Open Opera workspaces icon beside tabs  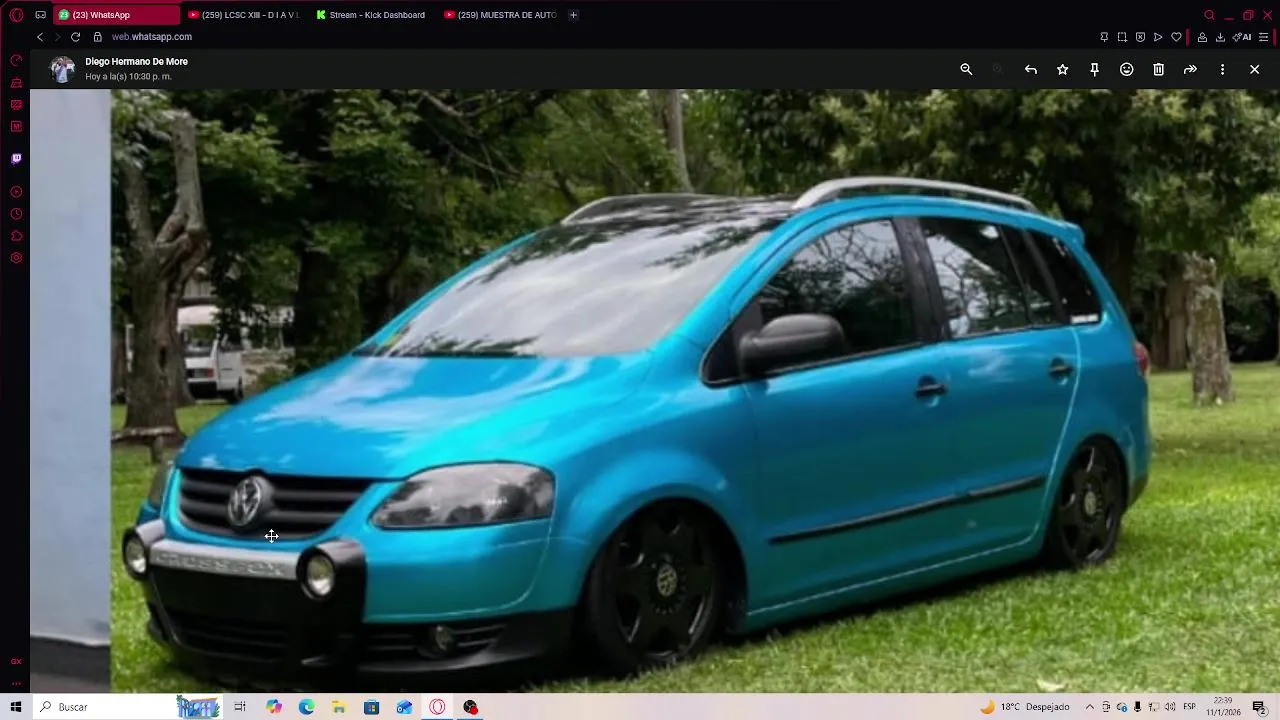pos(40,15)
